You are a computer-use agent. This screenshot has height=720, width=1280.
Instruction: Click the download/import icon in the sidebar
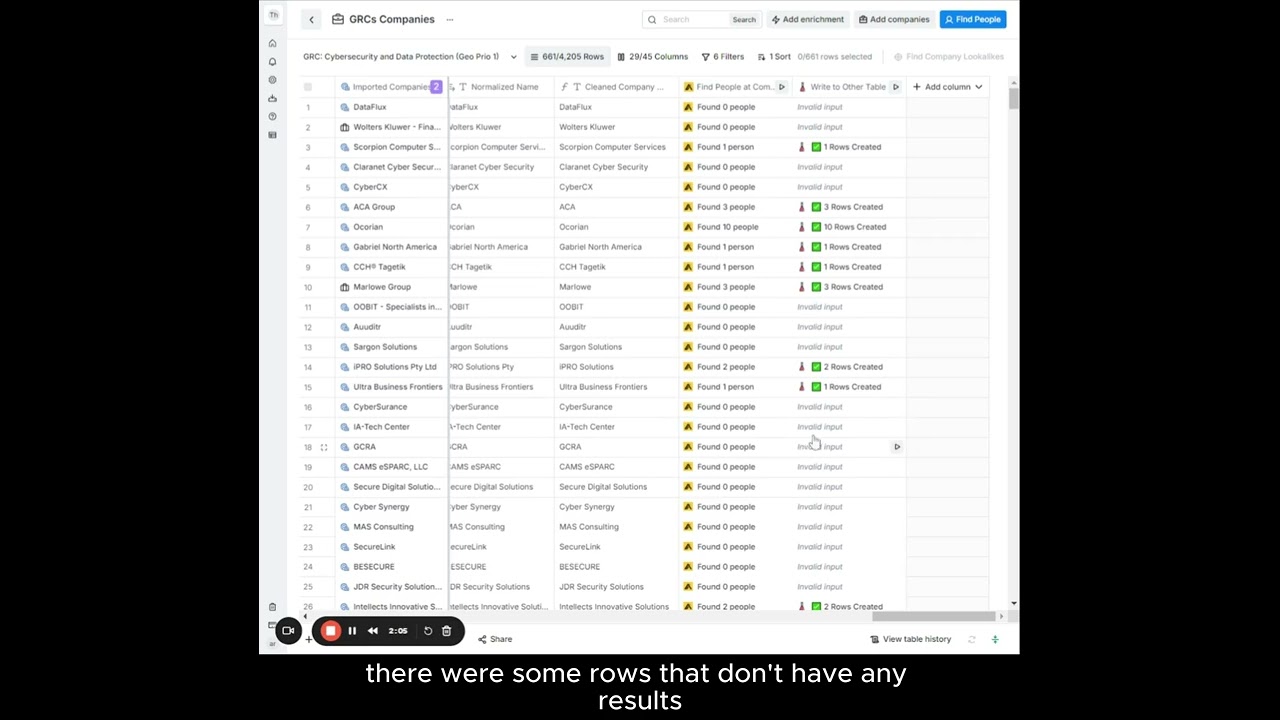272,98
